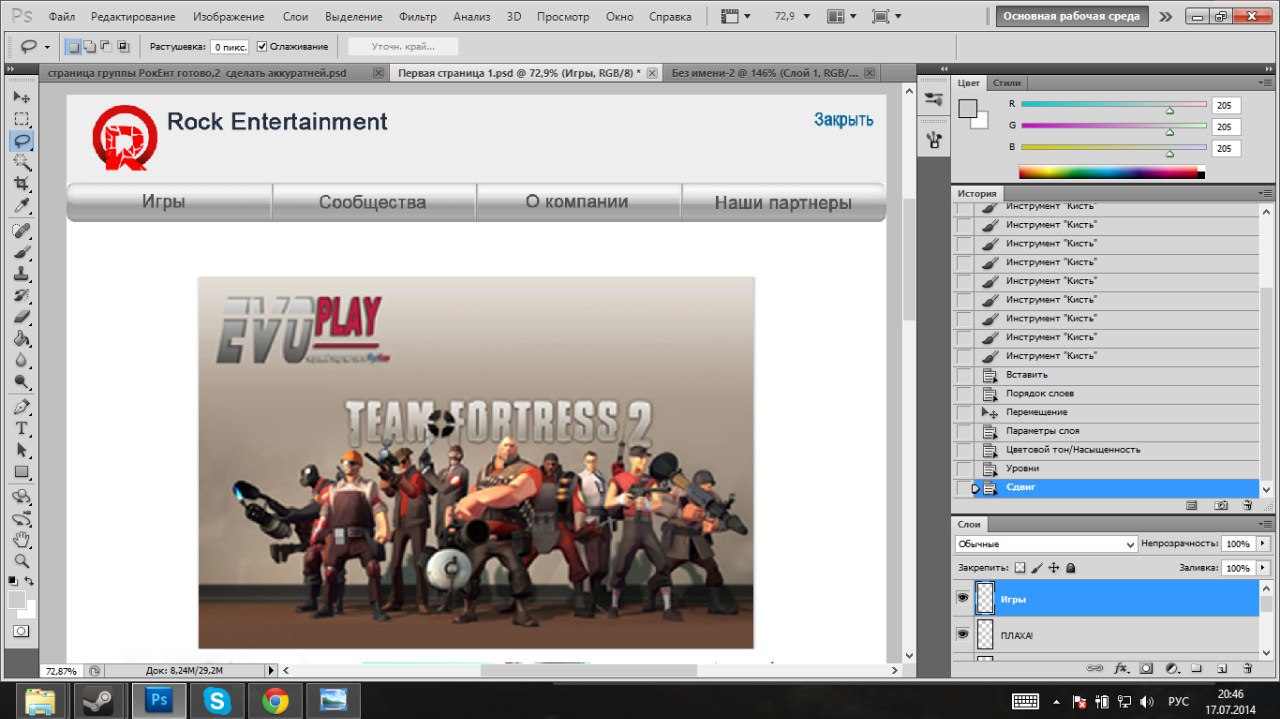Select the Rectangular Marquee tool
The width and height of the screenshot is (1280, 719).
tap(21, 118)
